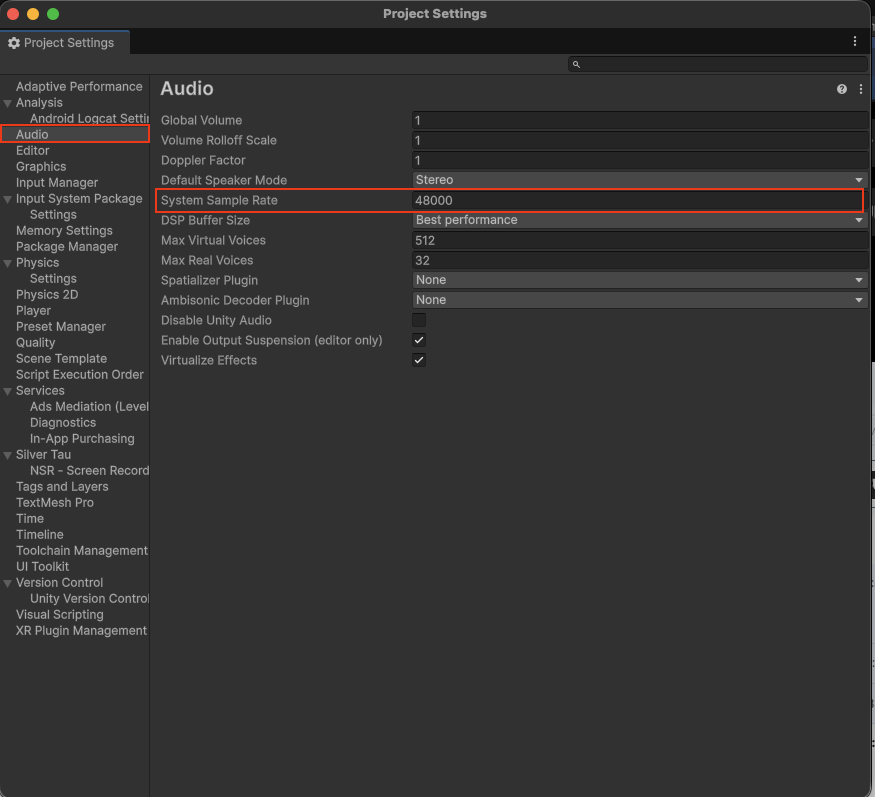Select Graphics in the settings sidebar

(41, 167)
